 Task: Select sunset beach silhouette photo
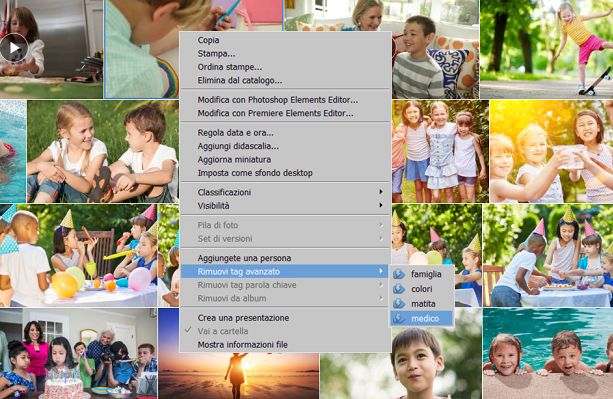click(x=238, y=376)
